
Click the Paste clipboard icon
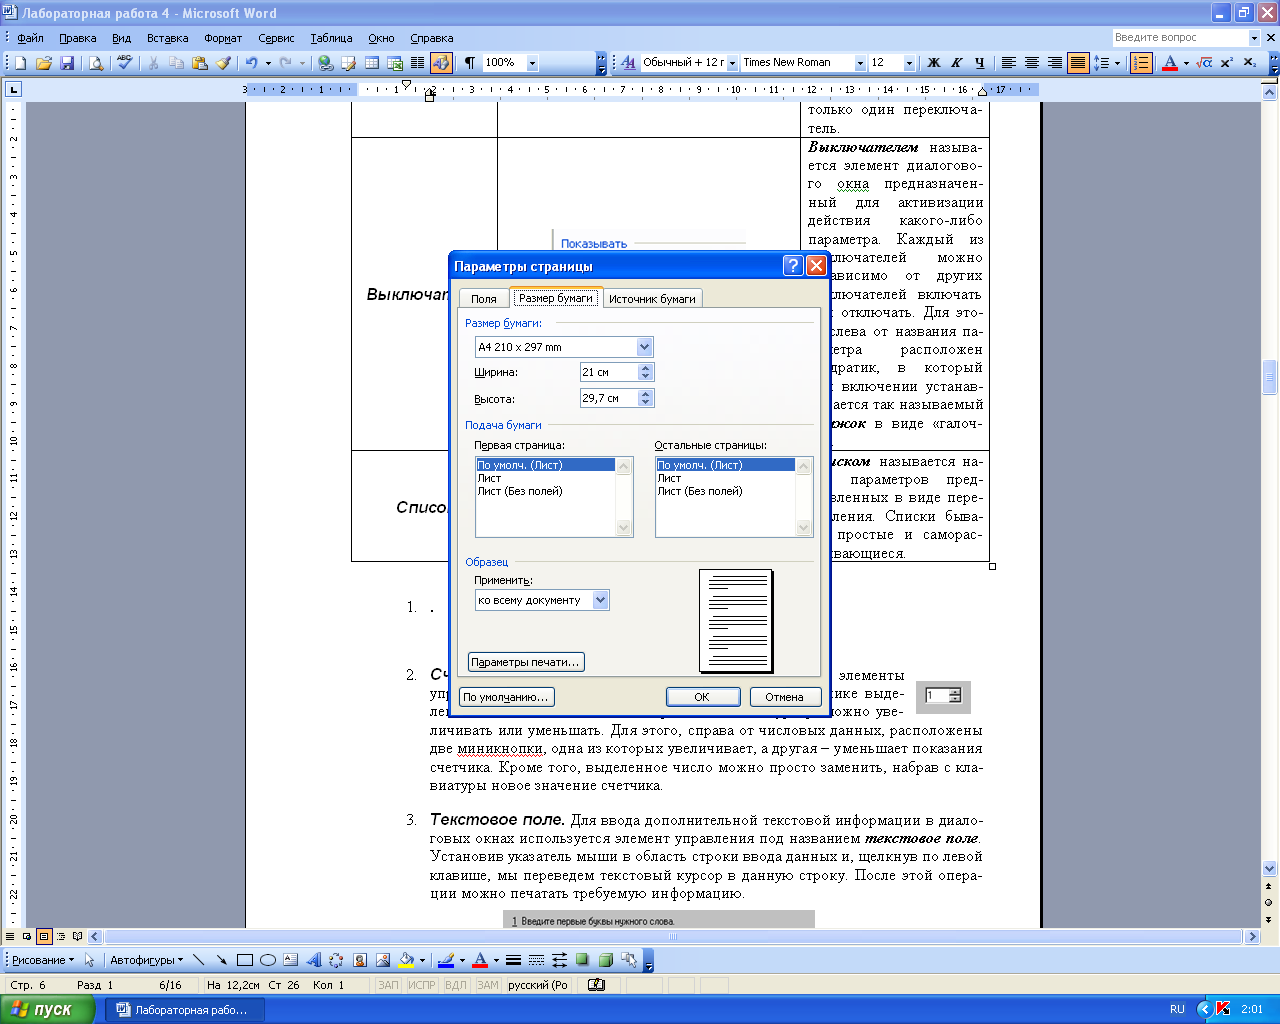200,63
